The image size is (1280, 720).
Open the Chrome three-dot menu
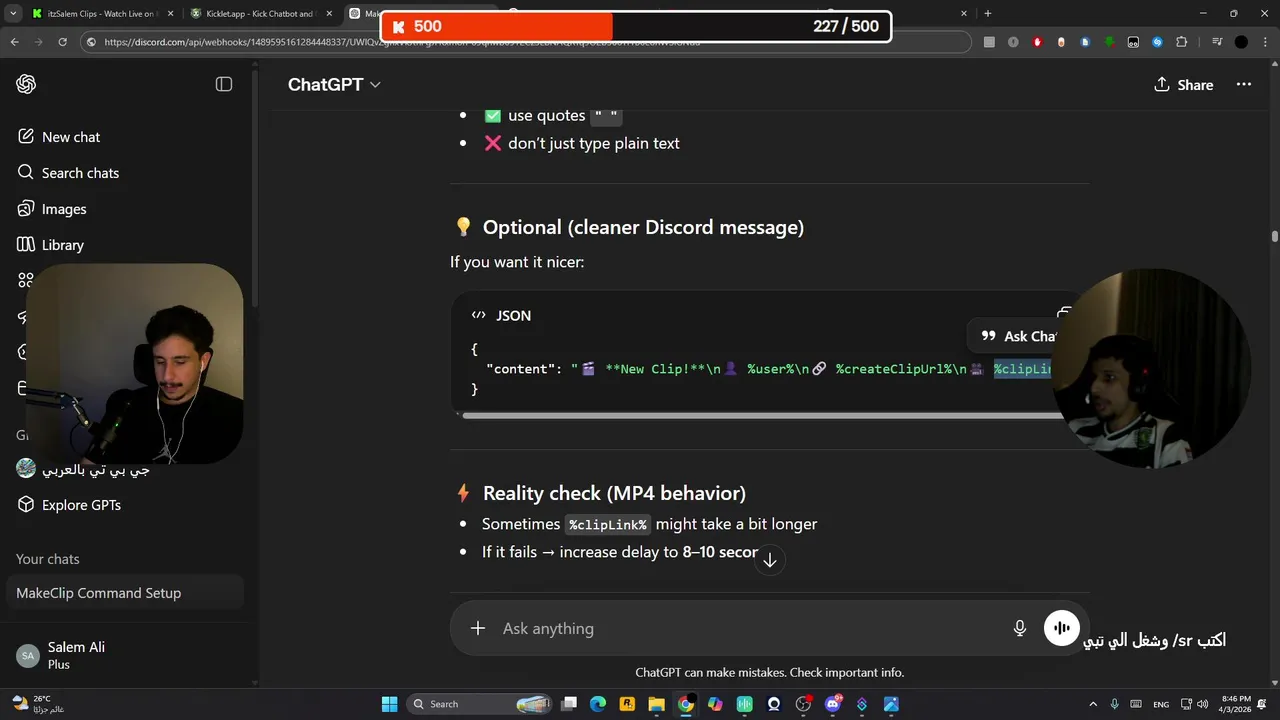click(x=1265, y=42)
